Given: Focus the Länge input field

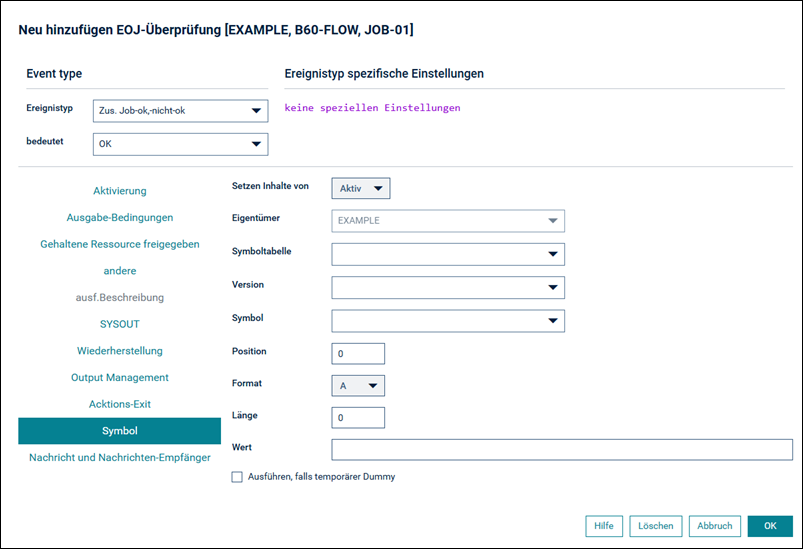Looking at the screenshot, I should (358, 418).
